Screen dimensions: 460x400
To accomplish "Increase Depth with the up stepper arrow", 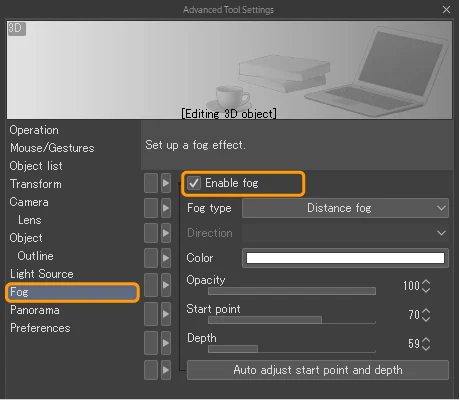I will (426, 340).
